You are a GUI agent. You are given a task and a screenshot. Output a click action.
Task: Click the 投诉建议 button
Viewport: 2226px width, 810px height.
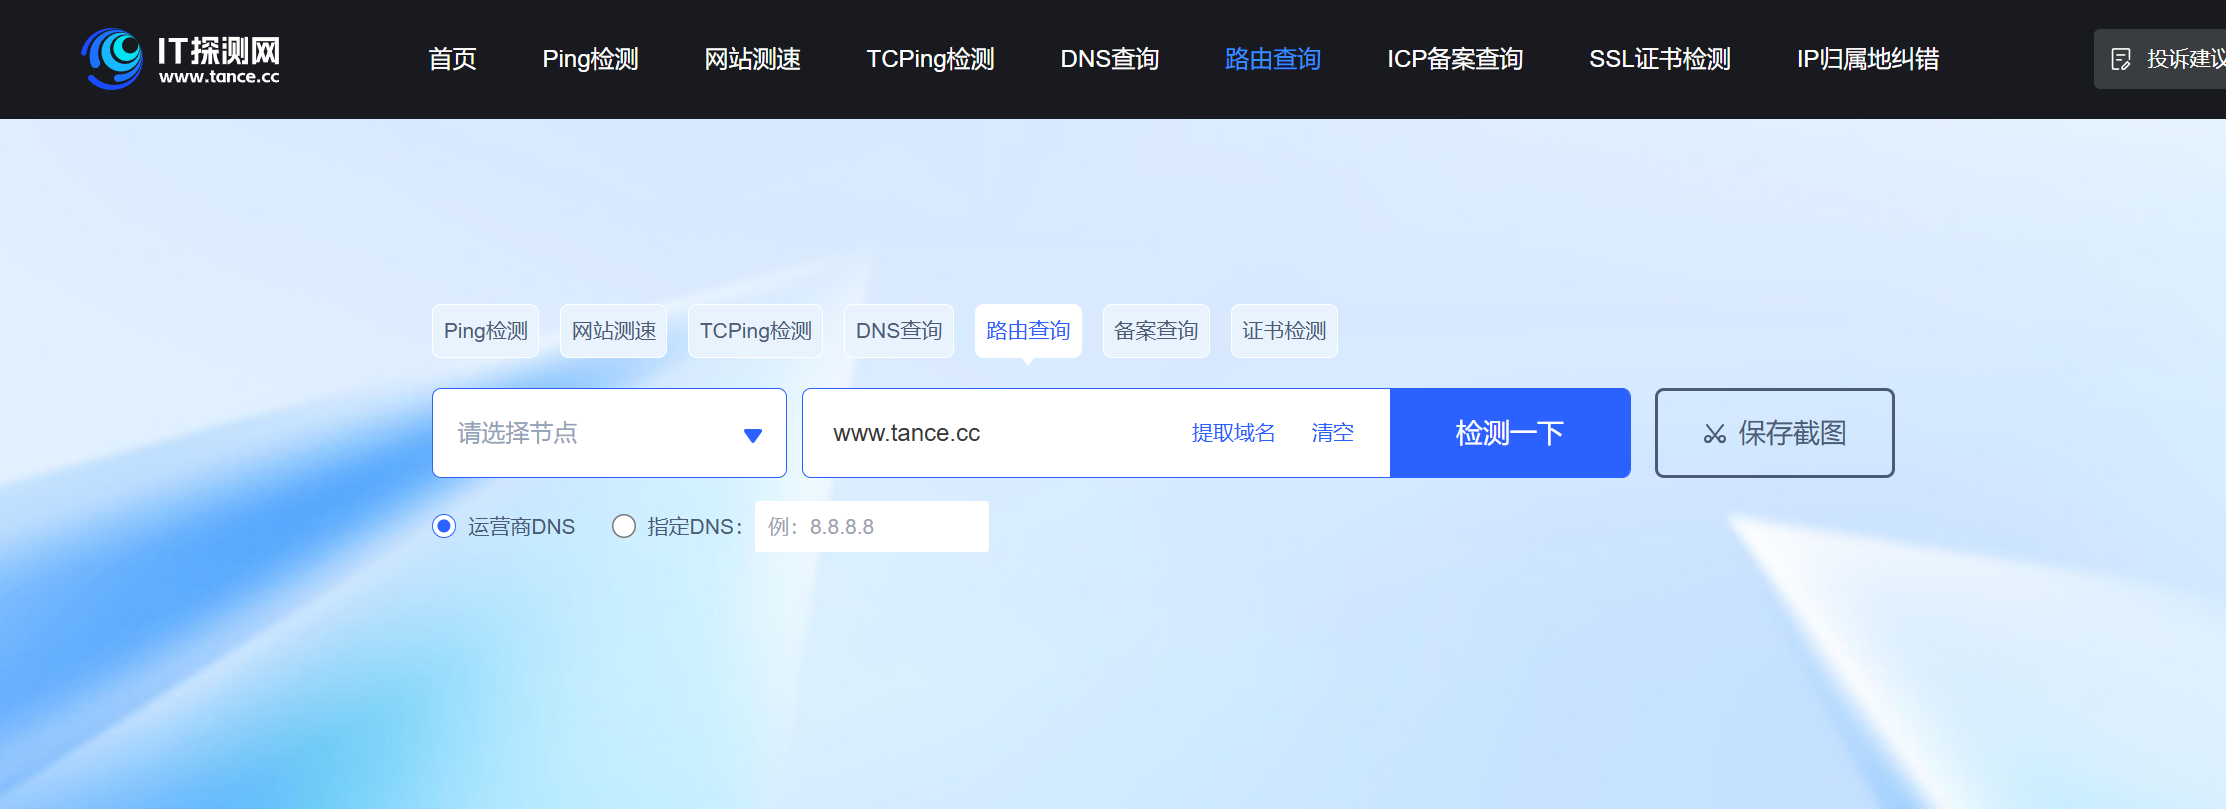pyautogui.click(x=2162, y=59)
